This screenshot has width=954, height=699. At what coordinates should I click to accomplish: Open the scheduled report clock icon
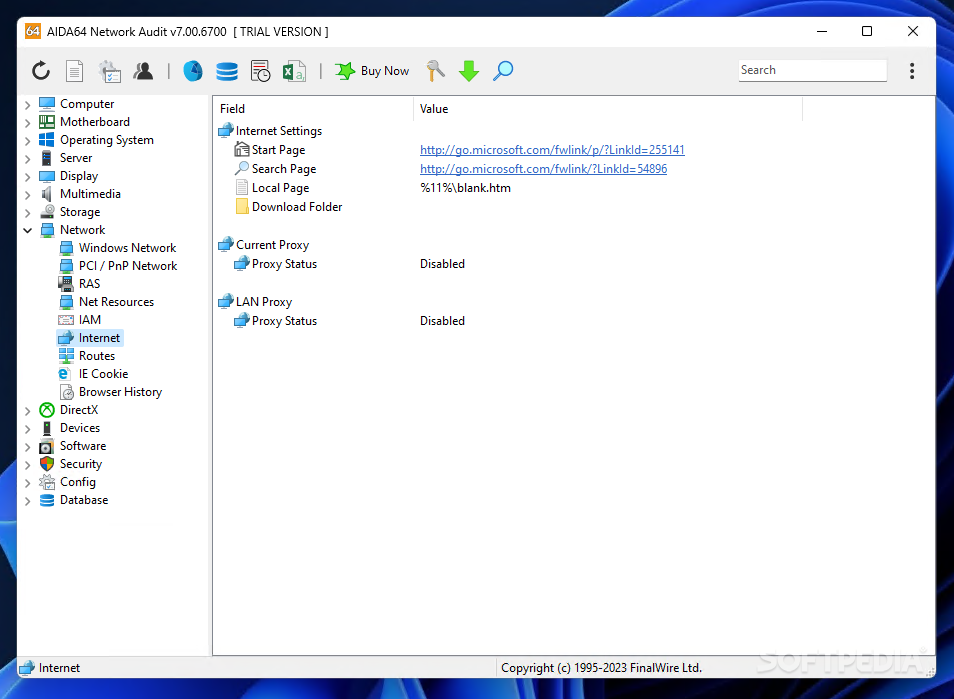[260, 71]
